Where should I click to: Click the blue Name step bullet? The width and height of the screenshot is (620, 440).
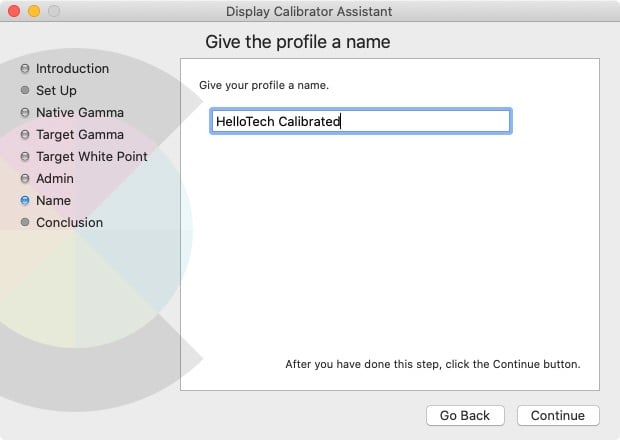point(25,201)
